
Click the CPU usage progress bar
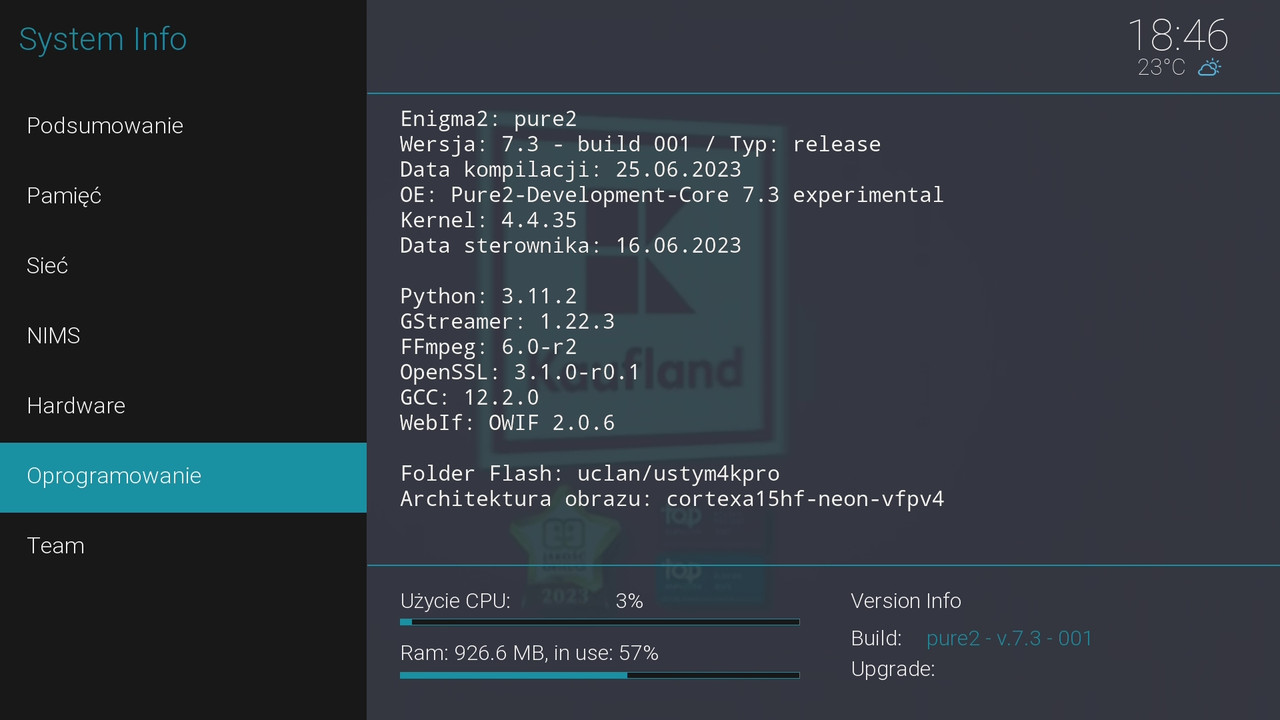click(600, 622)
